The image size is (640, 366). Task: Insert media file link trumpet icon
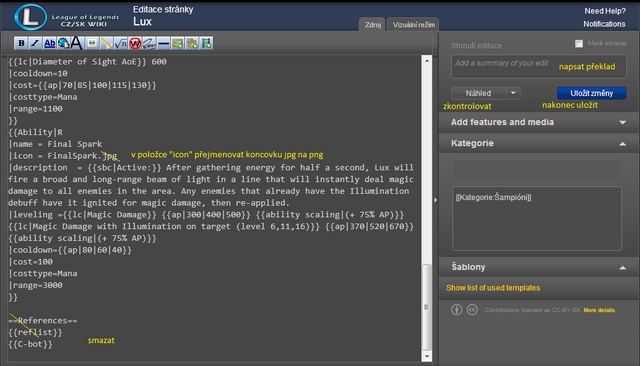pos(106,43)
